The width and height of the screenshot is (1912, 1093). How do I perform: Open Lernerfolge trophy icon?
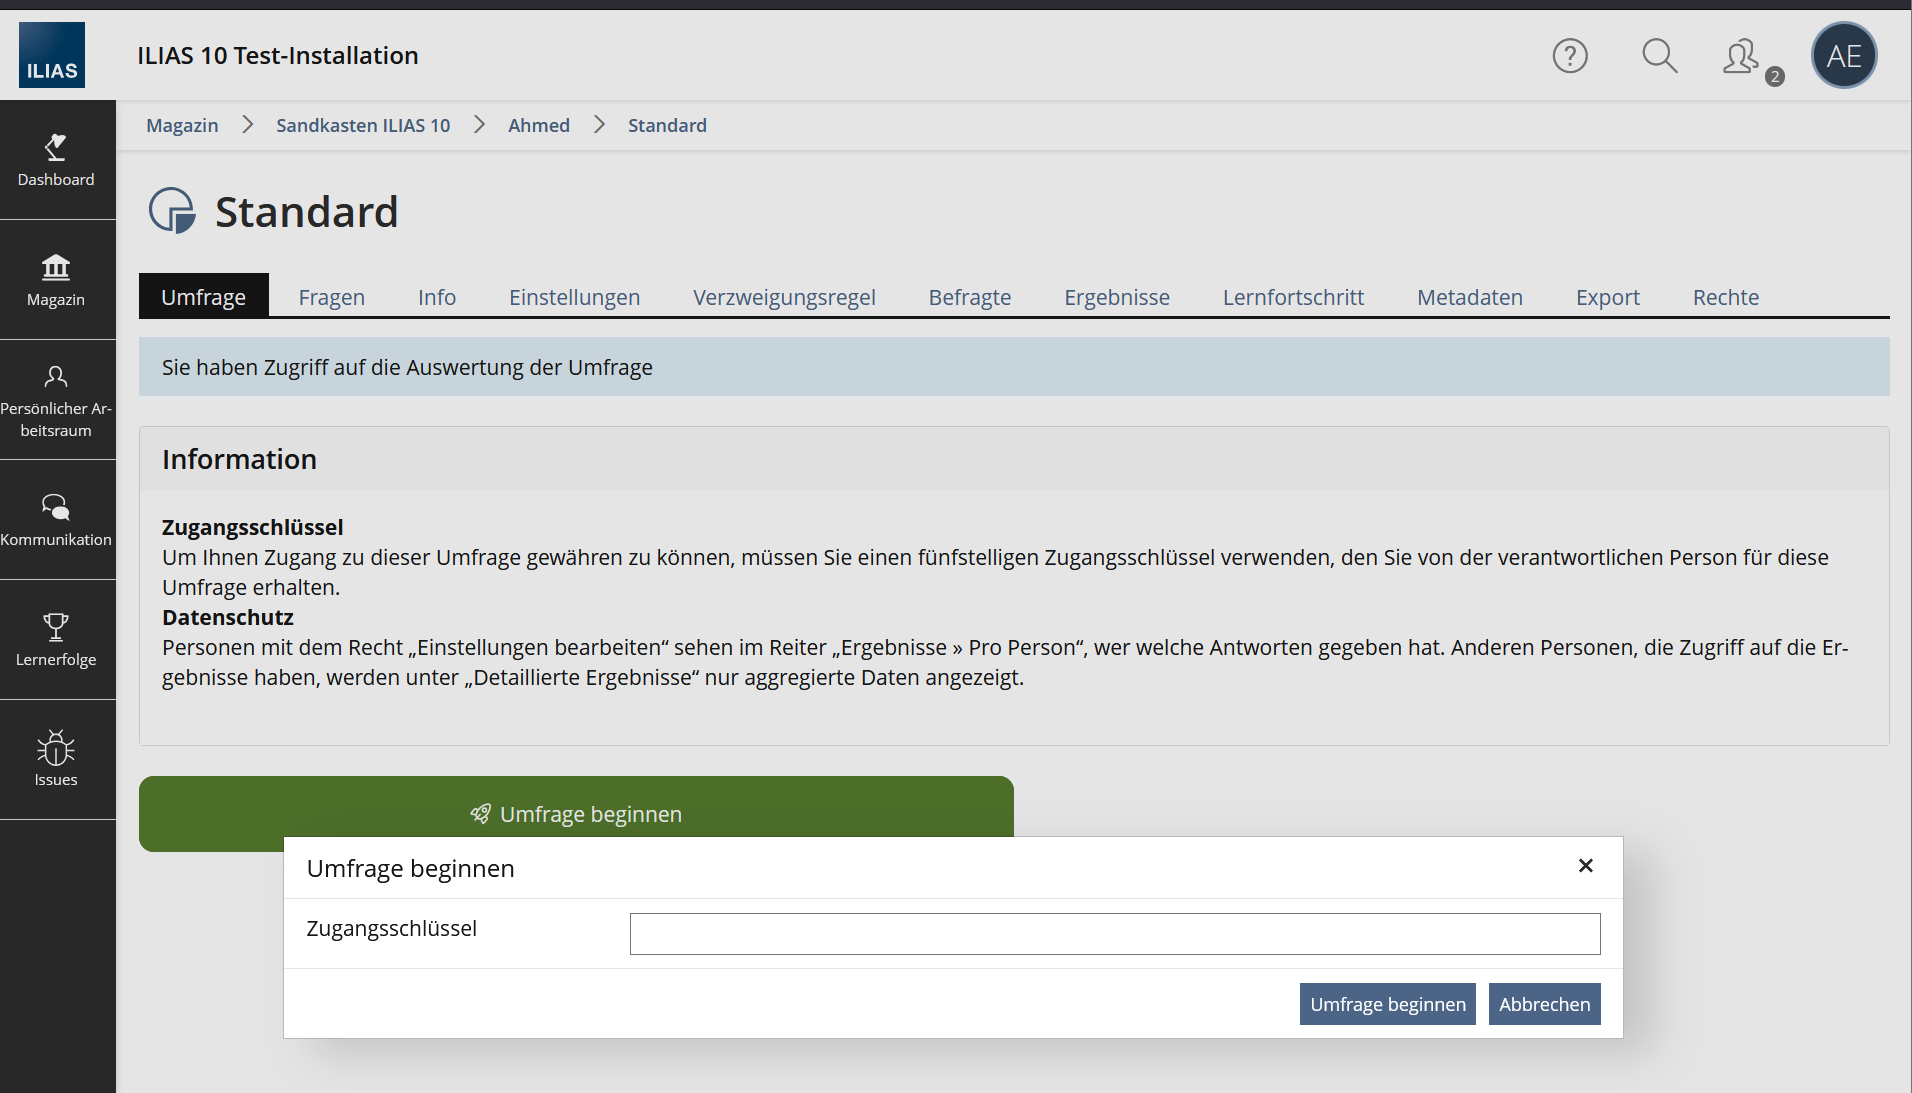56,640
